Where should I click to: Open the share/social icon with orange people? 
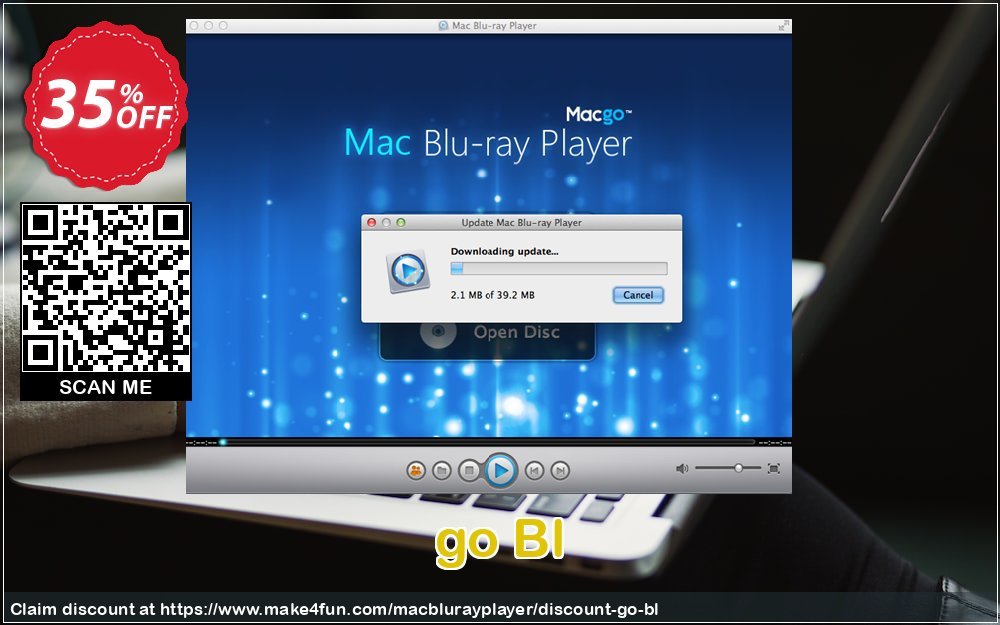(416, 471)
